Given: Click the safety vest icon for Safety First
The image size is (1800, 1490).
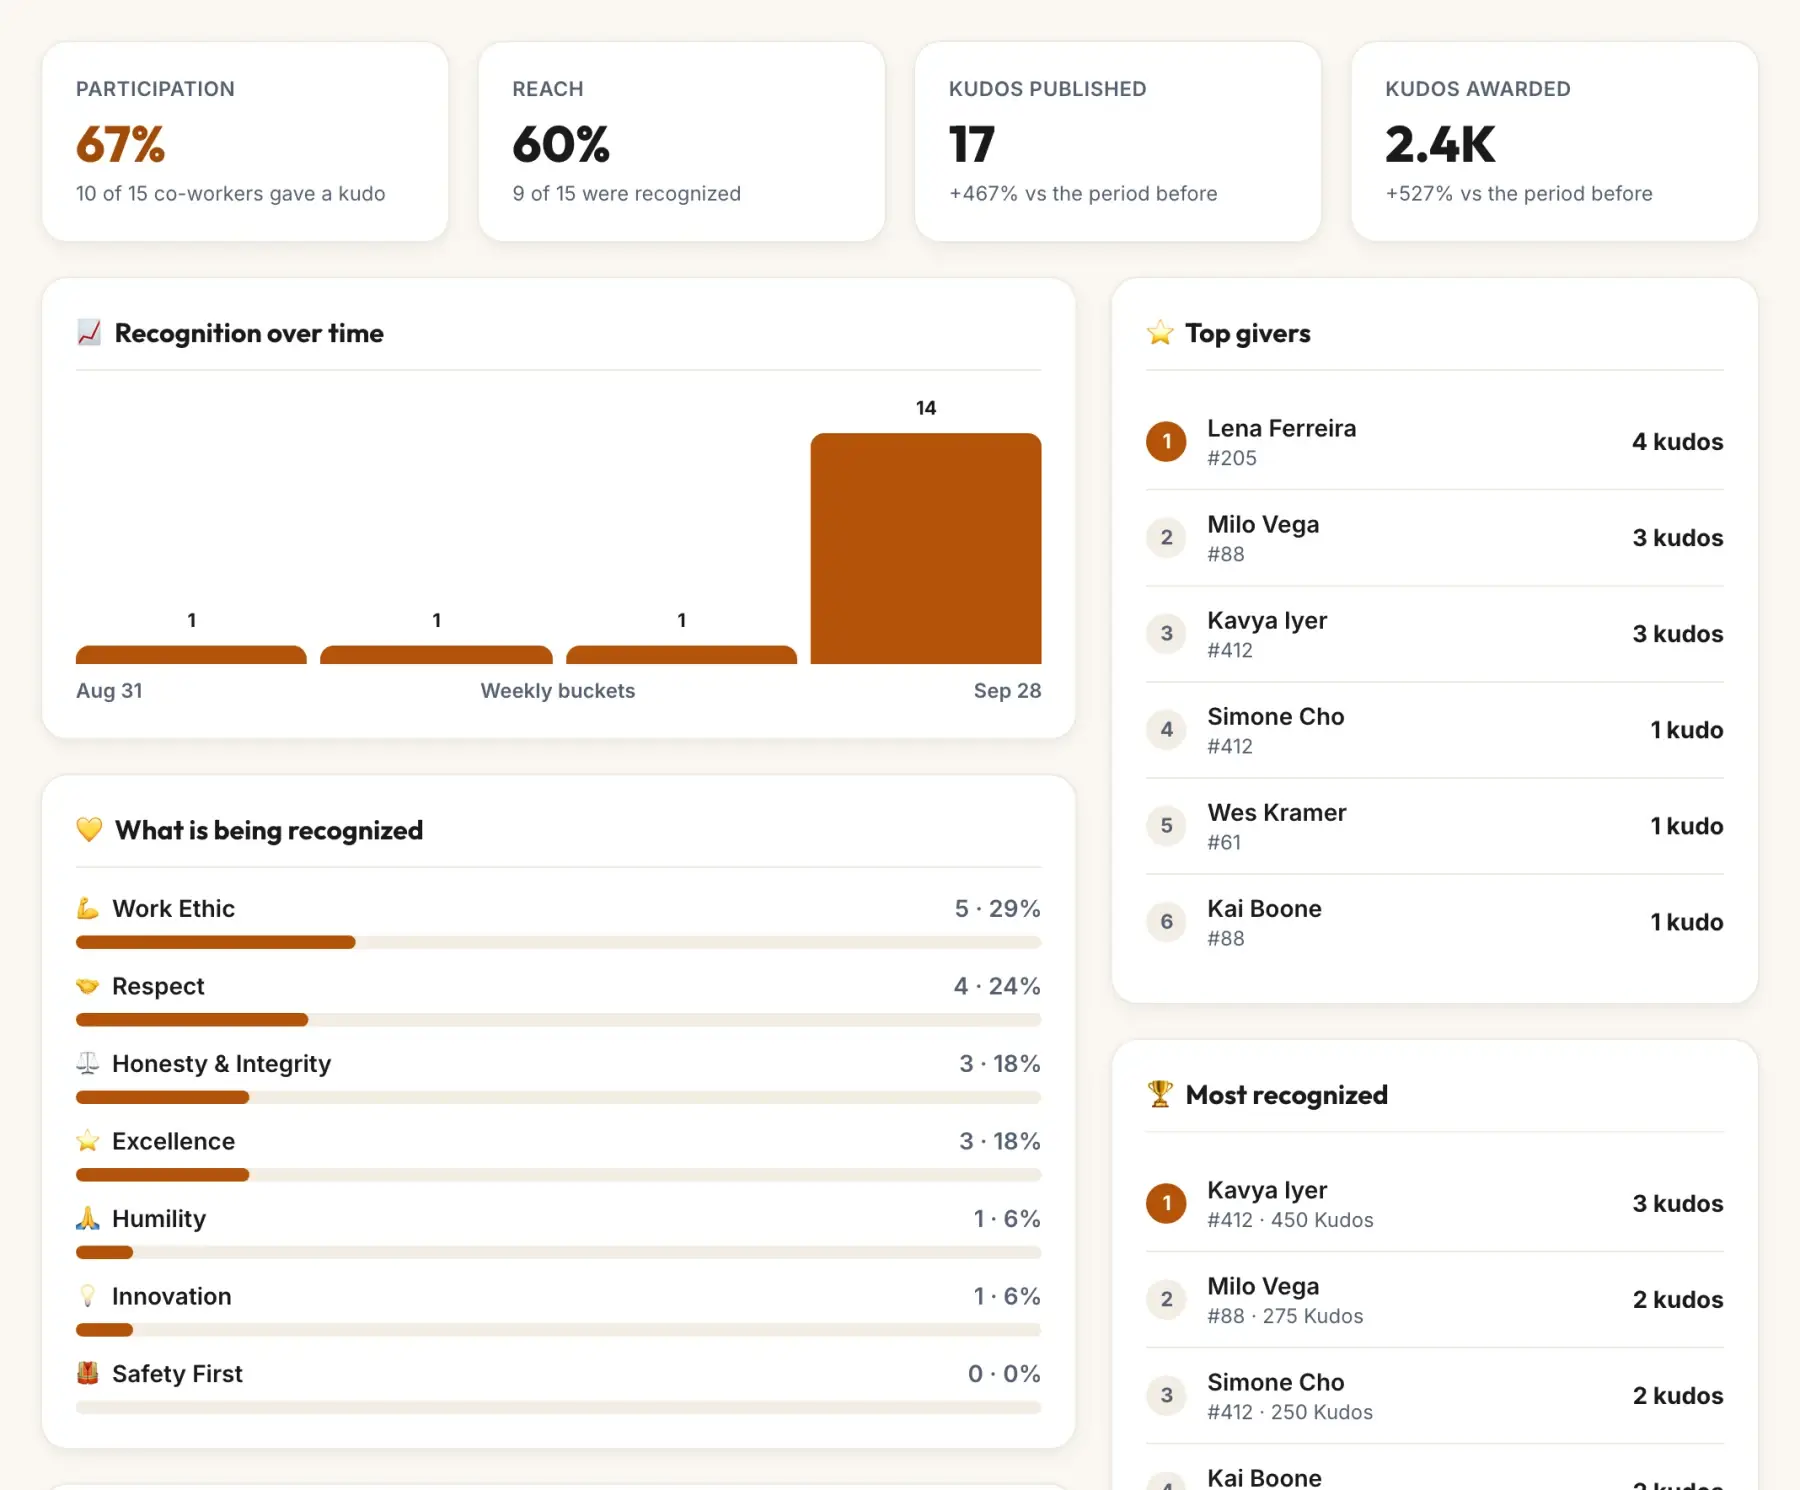Looking at the screenshot, I should click(x=88, y=1373).
